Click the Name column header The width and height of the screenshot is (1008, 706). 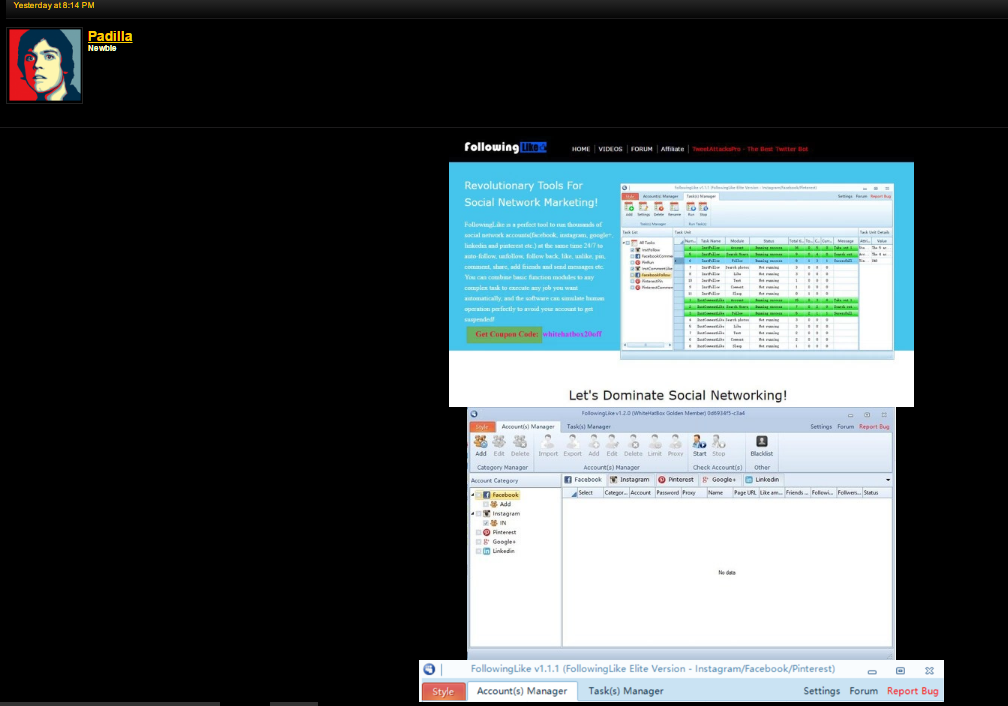click(719, 493)
